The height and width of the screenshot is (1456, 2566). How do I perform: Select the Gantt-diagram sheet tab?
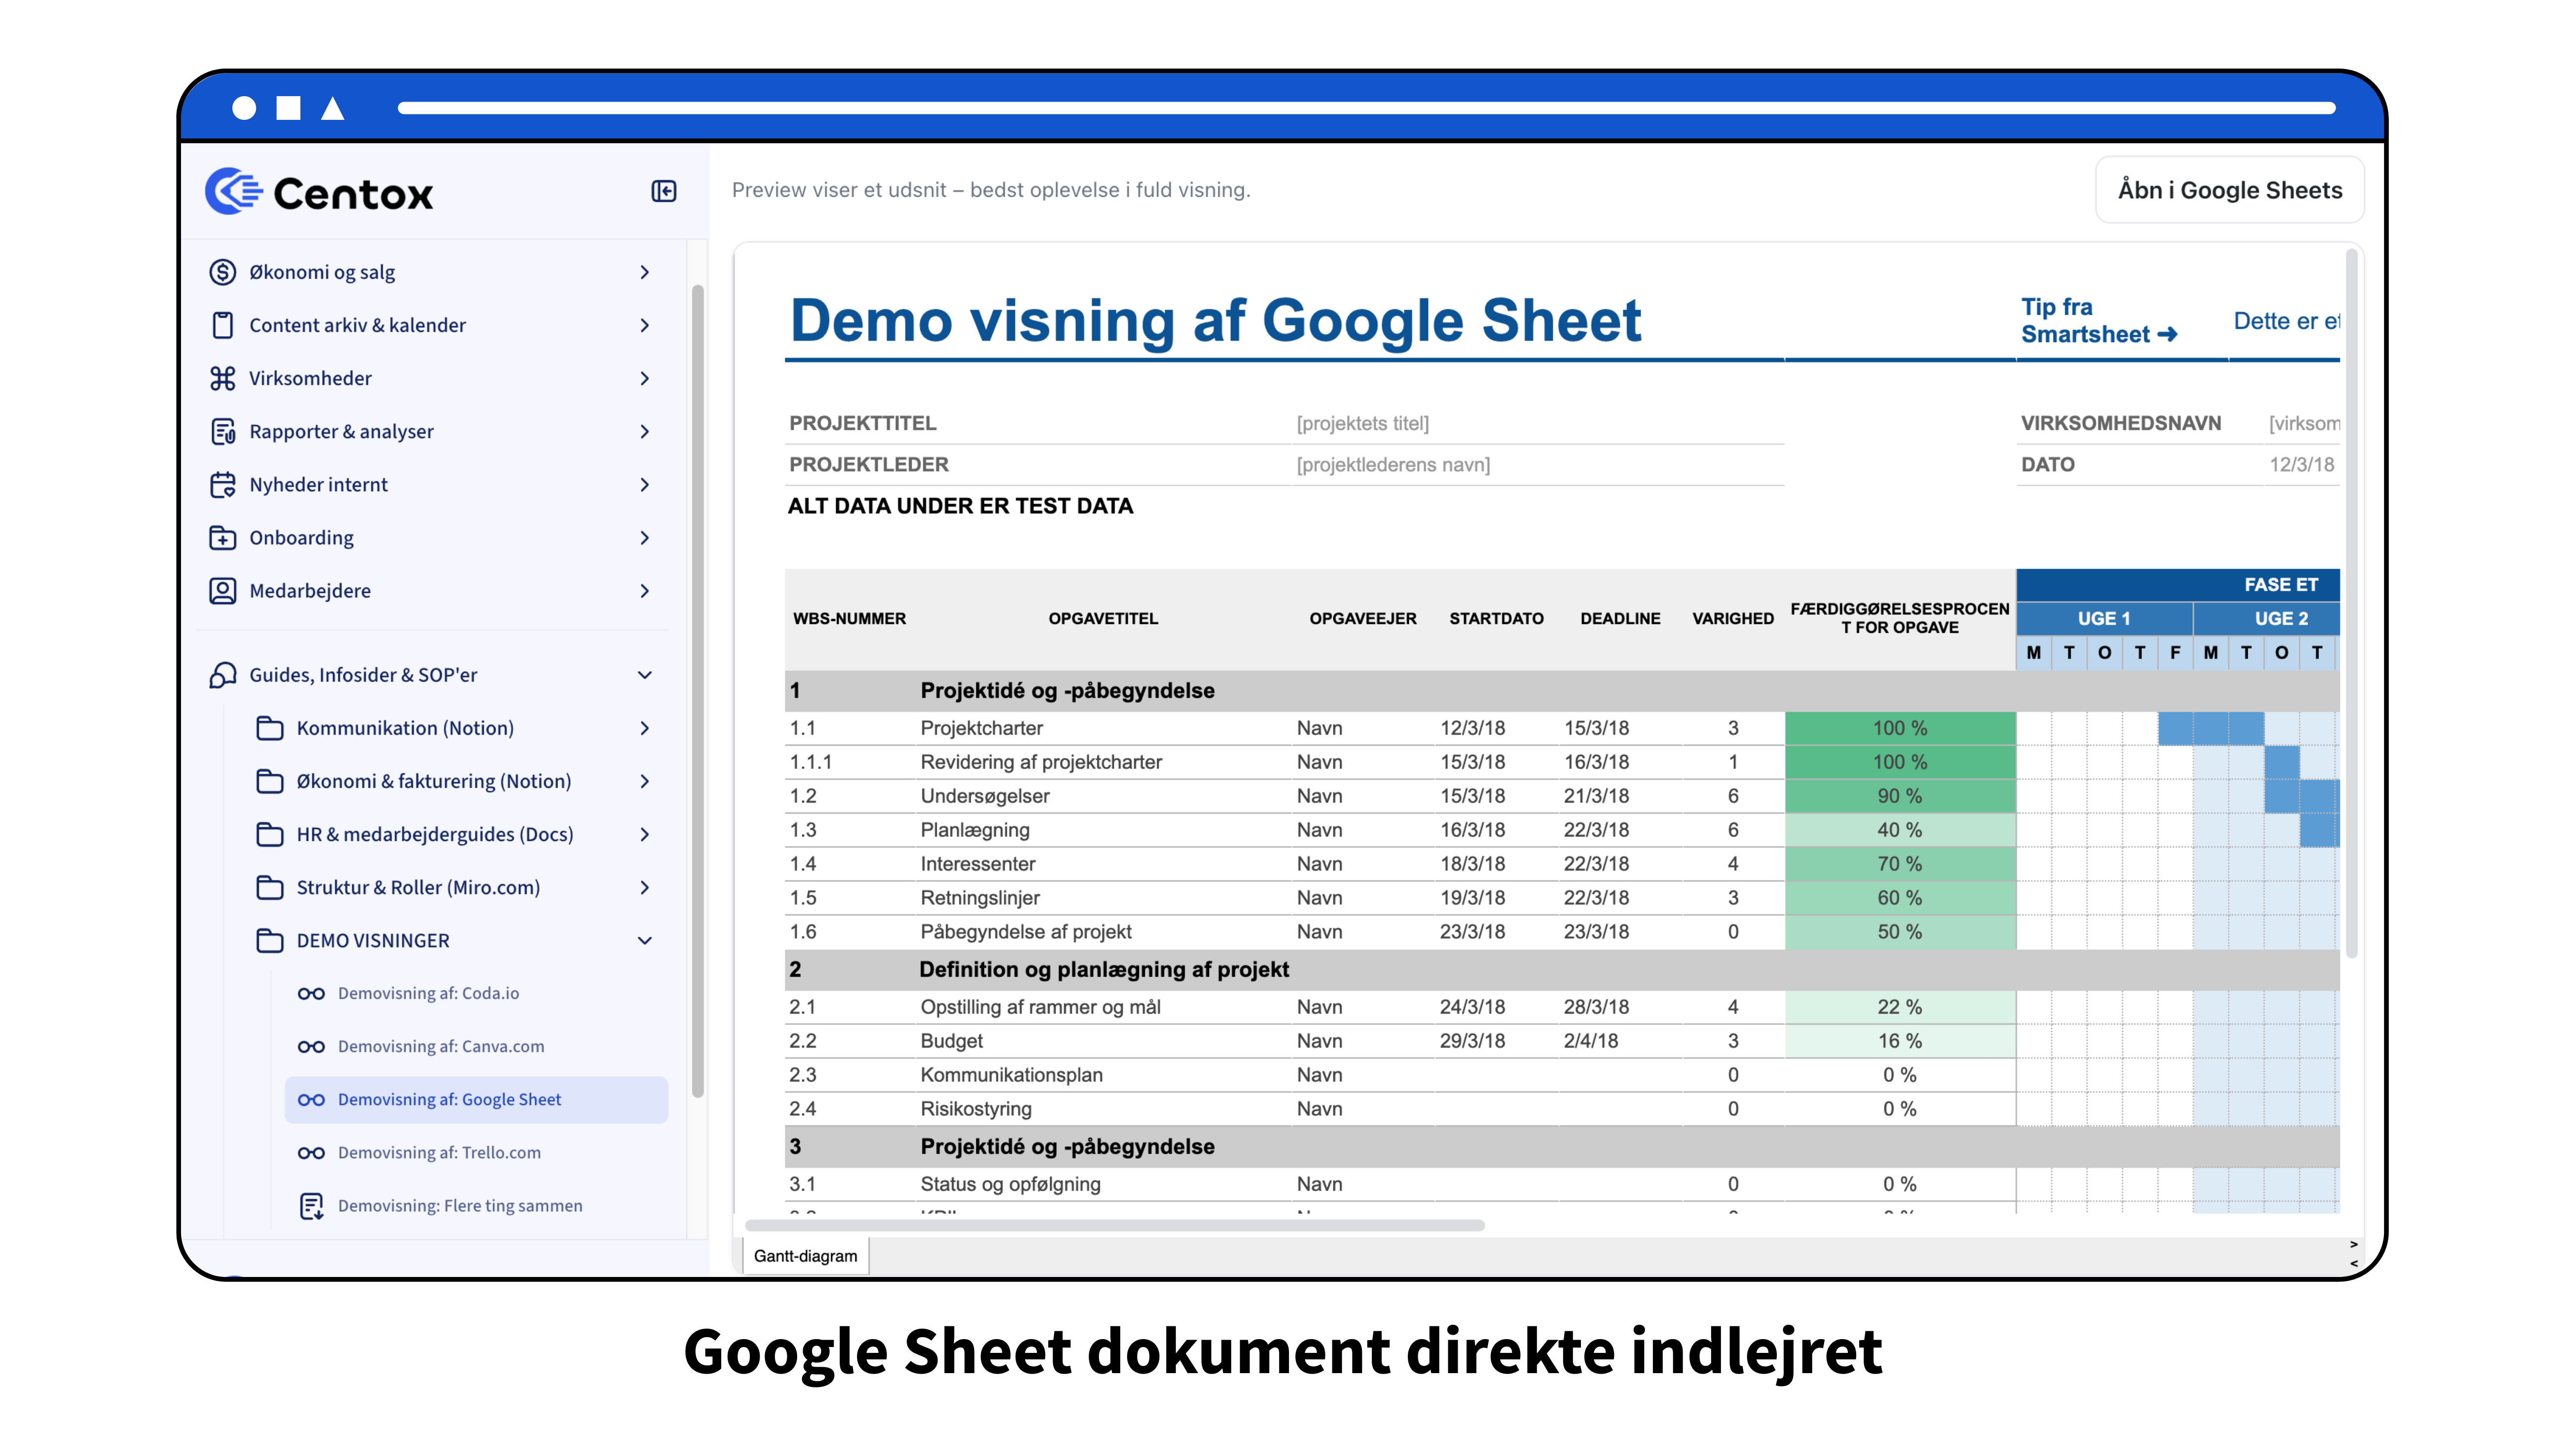point(805,1256)
